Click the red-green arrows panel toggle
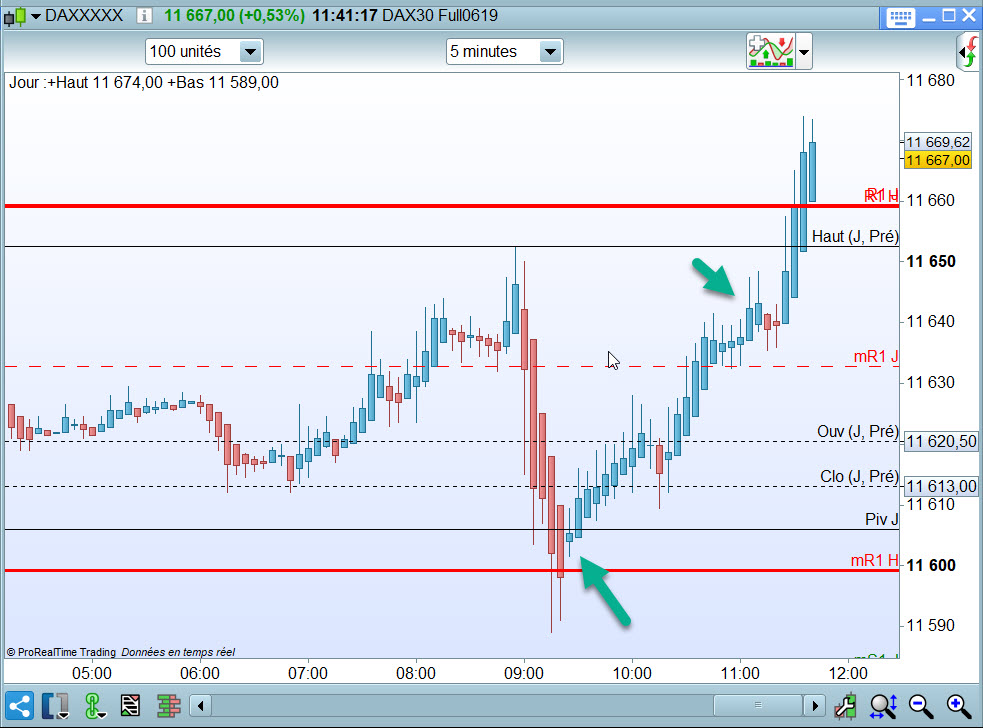Viewport: 983px width, 728px height. point(969,52)
